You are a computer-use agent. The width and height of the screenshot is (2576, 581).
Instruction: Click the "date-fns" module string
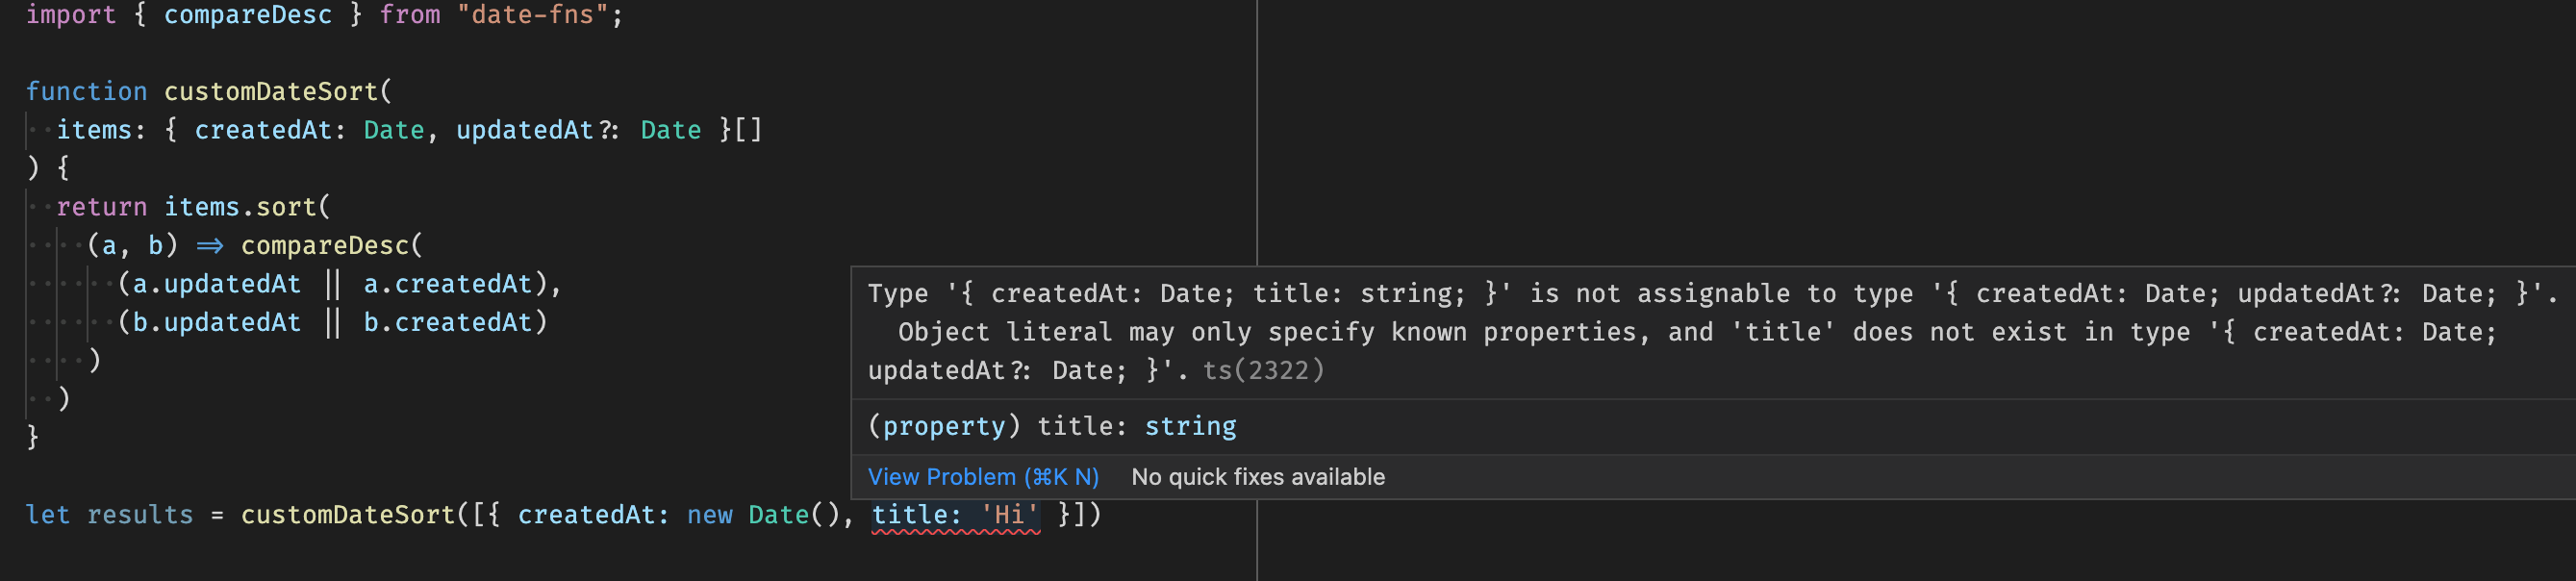(x=533, y=15)
